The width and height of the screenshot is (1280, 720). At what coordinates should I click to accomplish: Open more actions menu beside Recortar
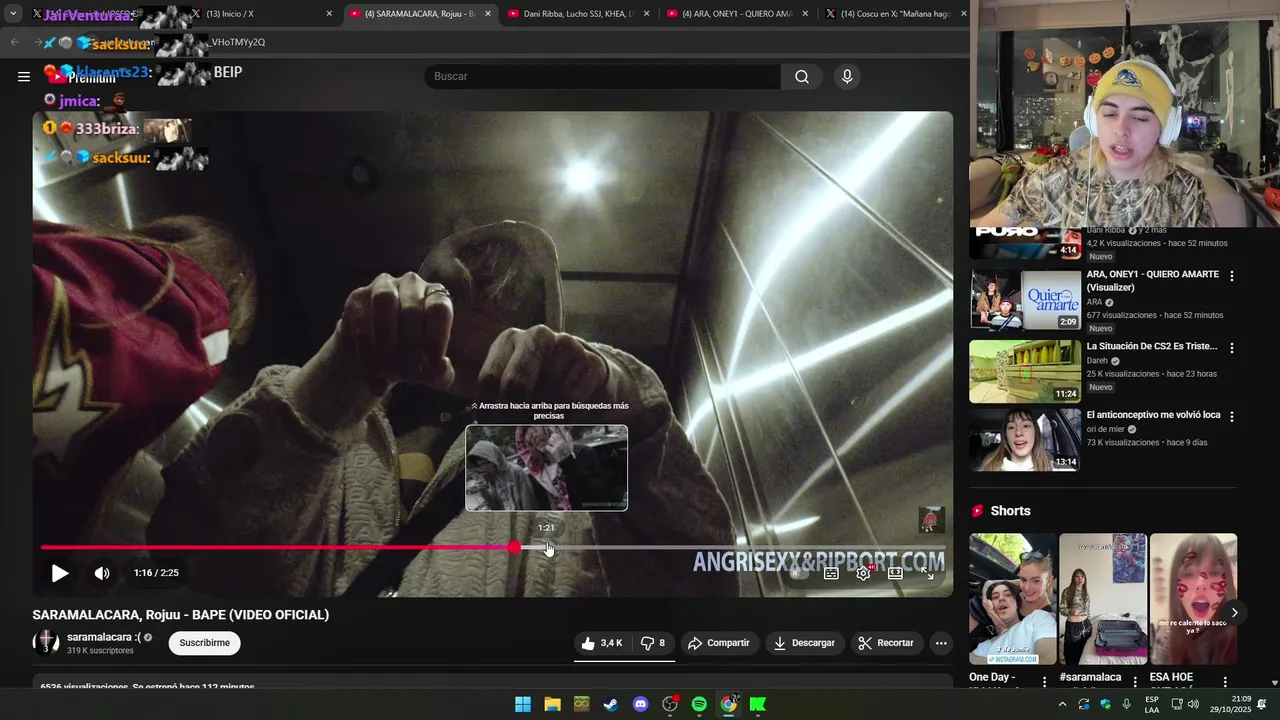(941, 643)
